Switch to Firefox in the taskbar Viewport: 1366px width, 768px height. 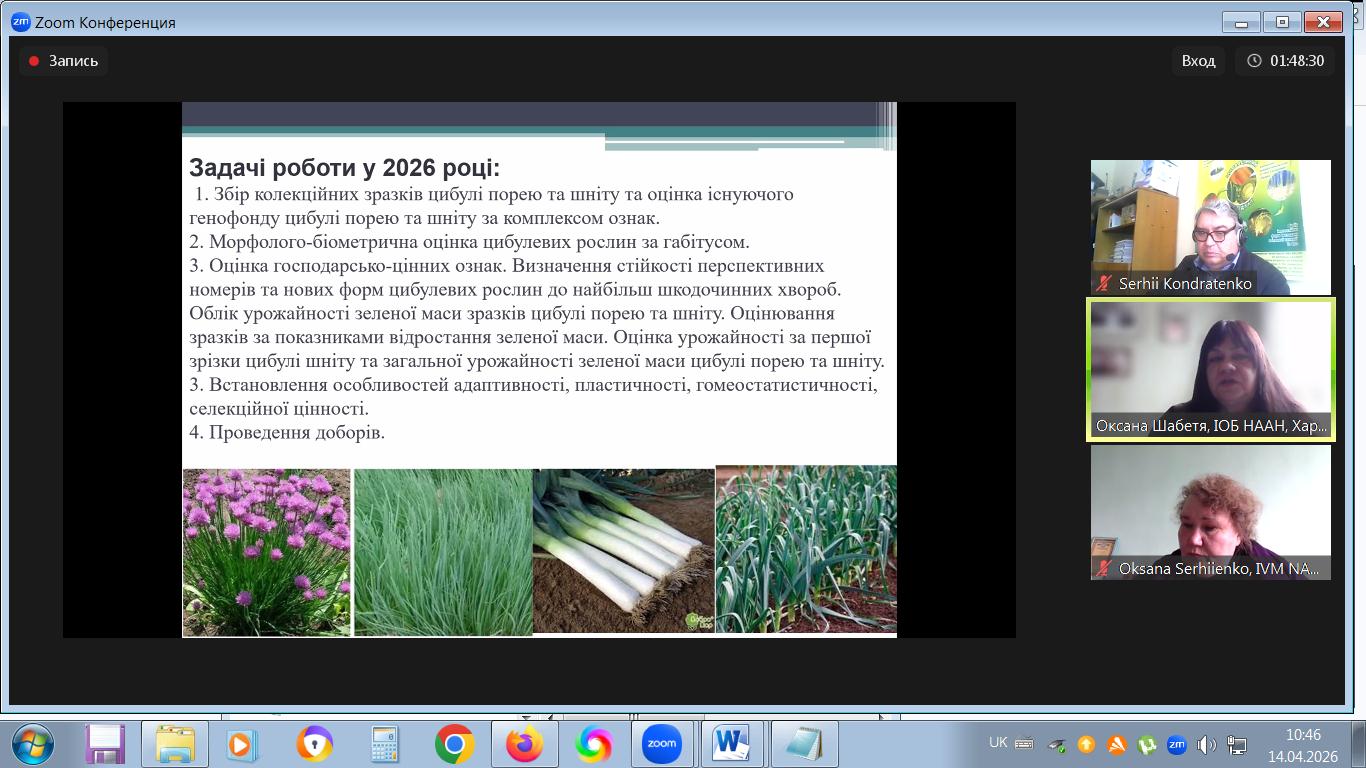[524, 744]
